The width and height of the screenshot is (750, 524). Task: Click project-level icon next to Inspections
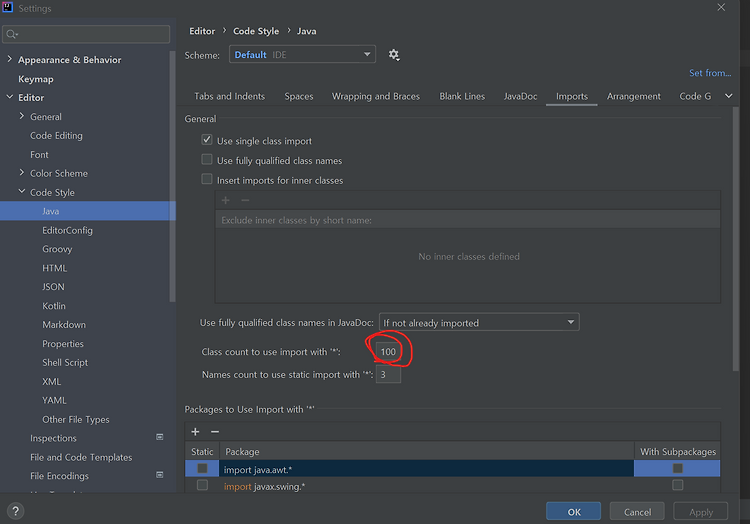160,437
